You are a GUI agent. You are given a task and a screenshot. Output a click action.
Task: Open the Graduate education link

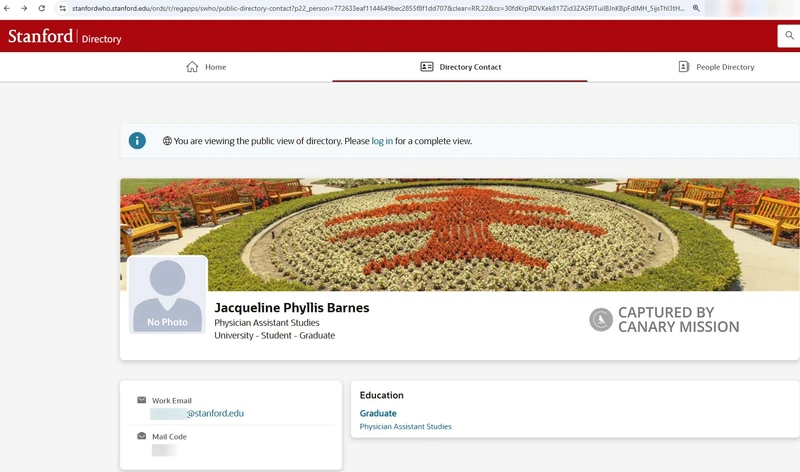pos(378,413)
